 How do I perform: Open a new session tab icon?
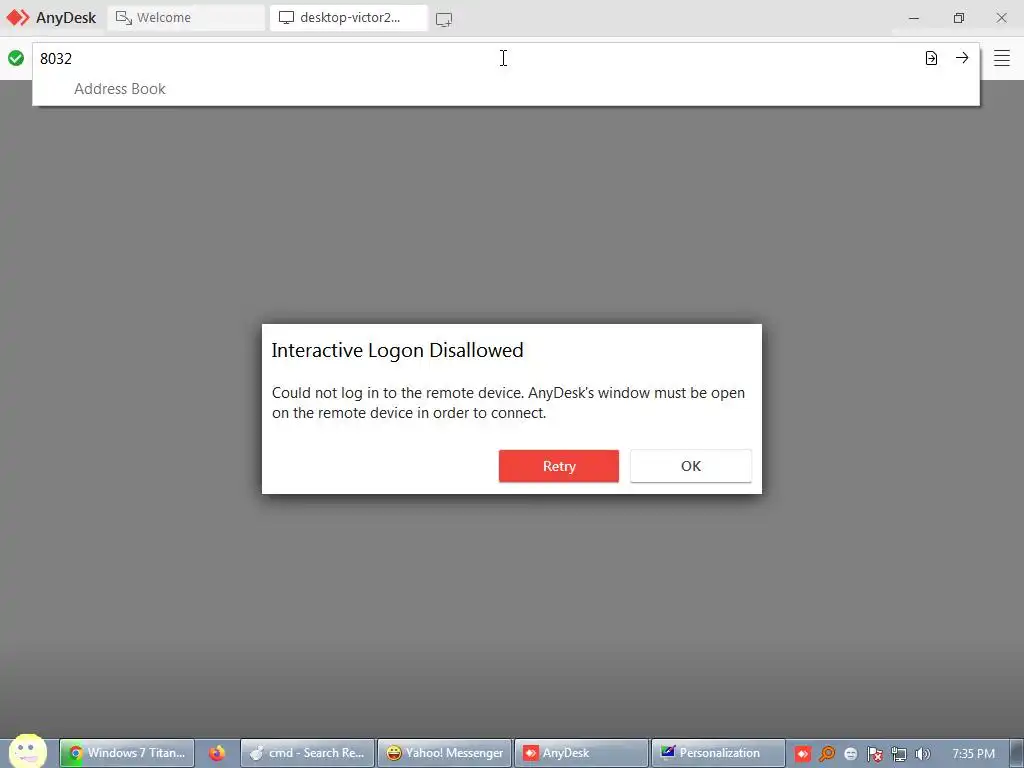(444, 19)
